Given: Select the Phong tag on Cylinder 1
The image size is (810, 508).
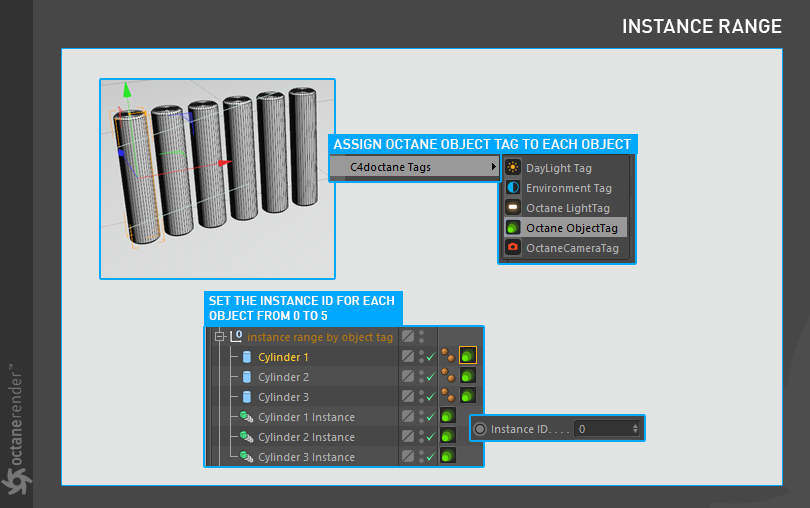Looking at the screenshot, I should coord(448,355).
